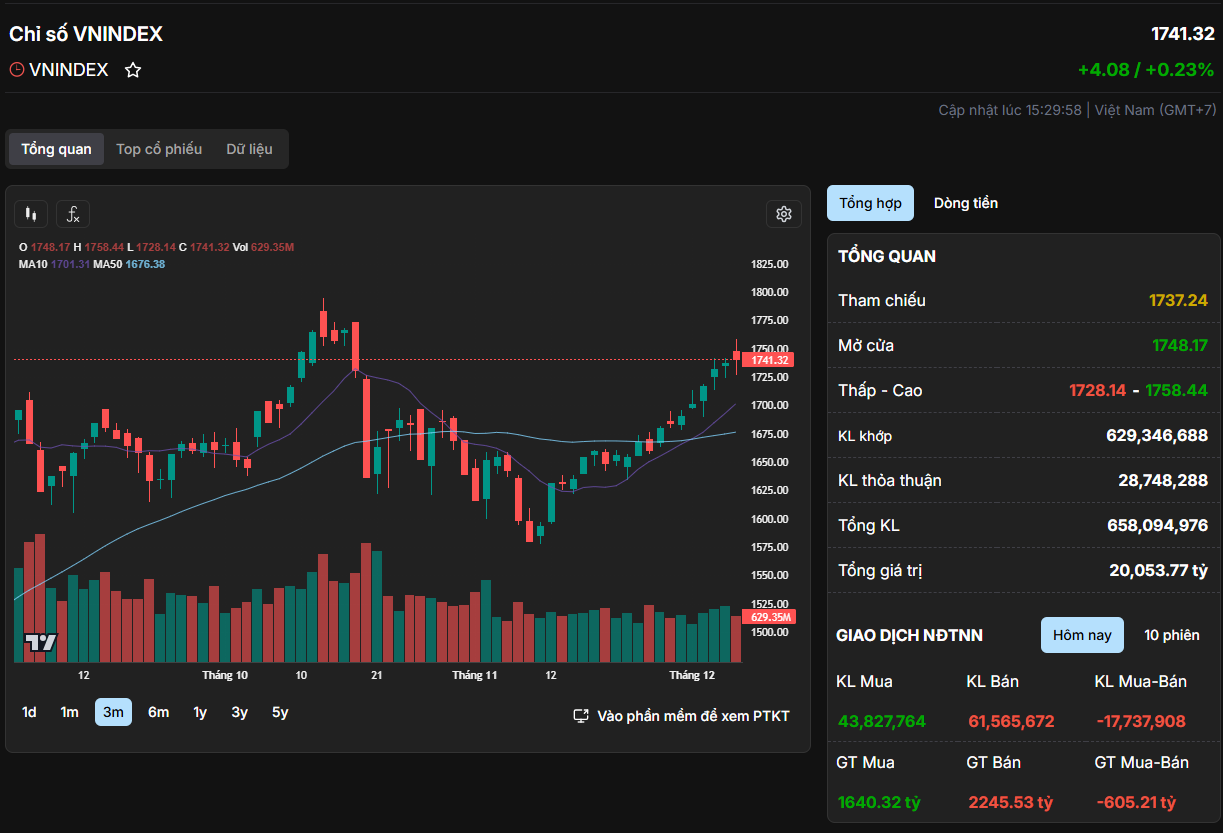Add VNINDEX to favorites with star
This screenshot has height=833, width=1223.
(x=133, y=70)
